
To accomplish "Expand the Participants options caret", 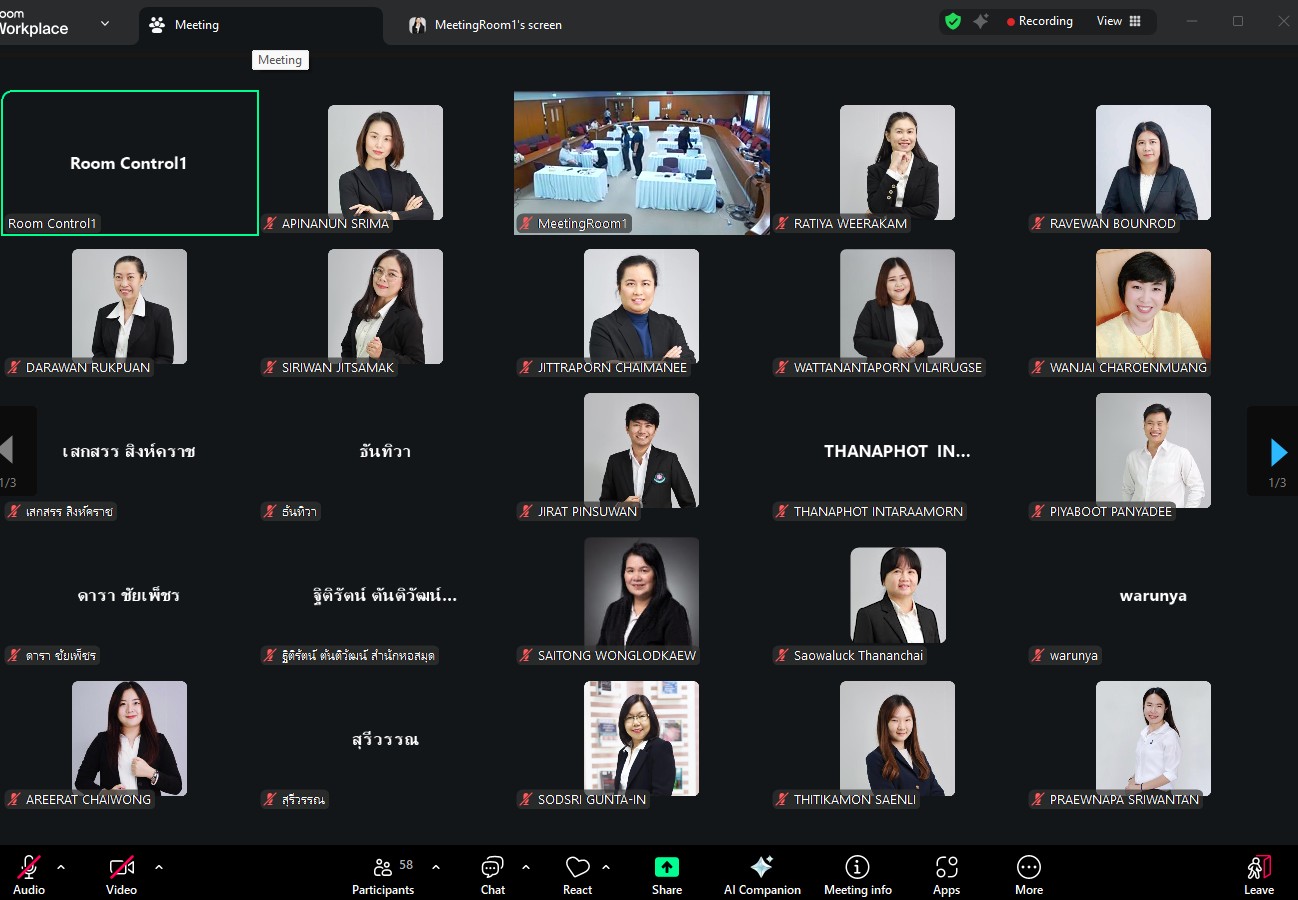I will click(436, 867).
